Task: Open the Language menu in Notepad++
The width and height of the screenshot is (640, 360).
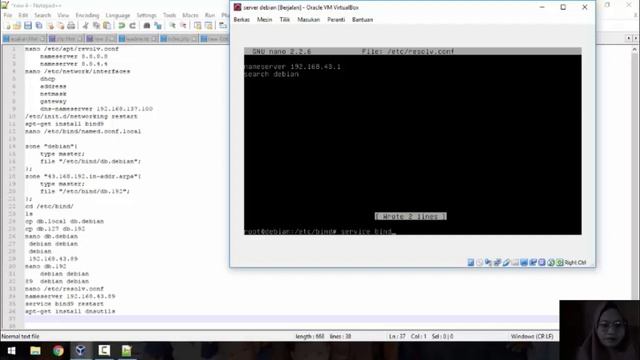Action: (118, 15)
